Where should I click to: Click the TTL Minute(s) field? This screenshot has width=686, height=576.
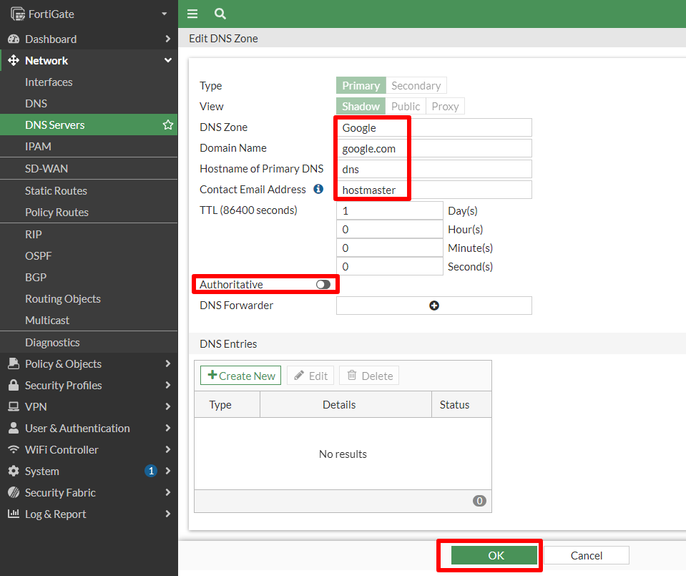click(389, 248)
